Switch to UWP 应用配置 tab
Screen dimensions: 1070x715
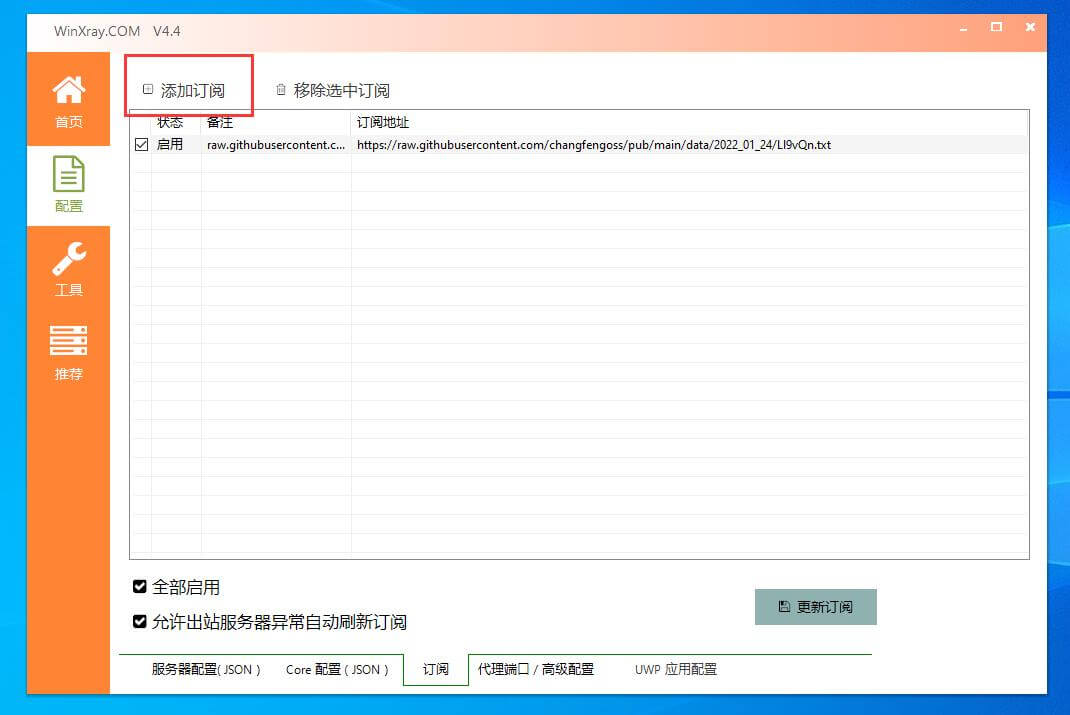coord(676,669)
